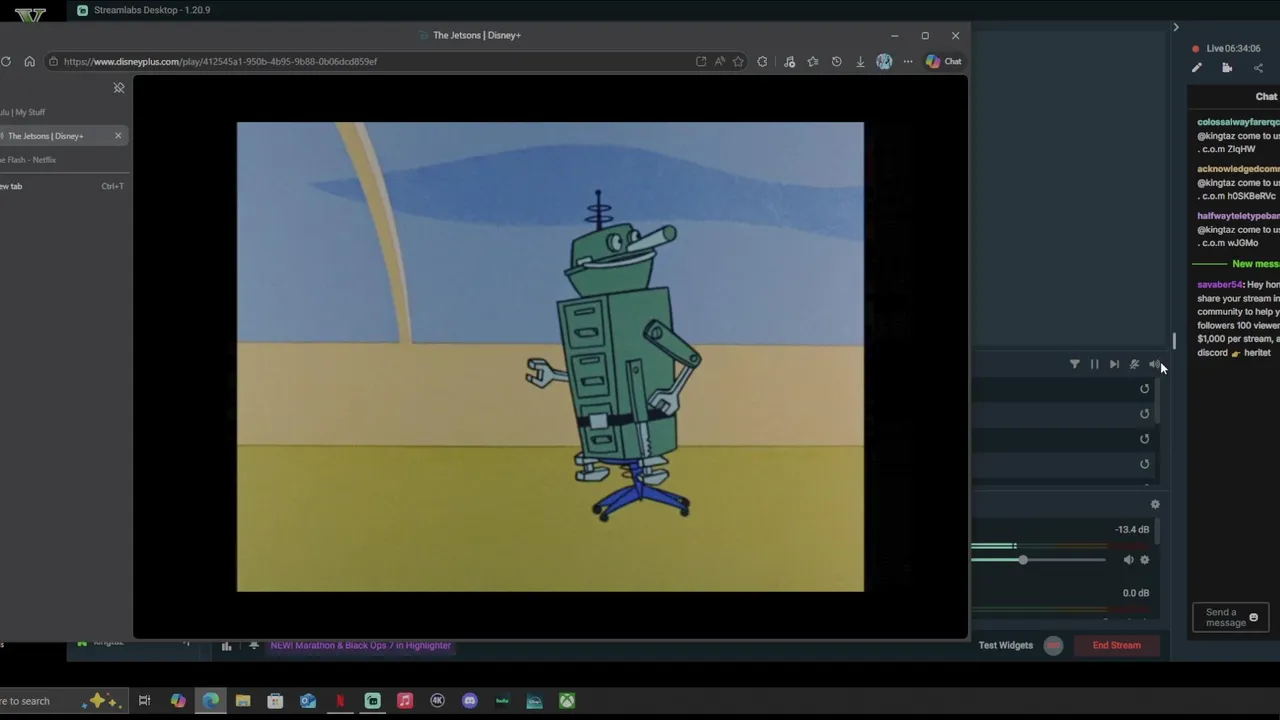Open the Read aloud icon
The width and height of the screenshot is (1280, 720).
719,61
